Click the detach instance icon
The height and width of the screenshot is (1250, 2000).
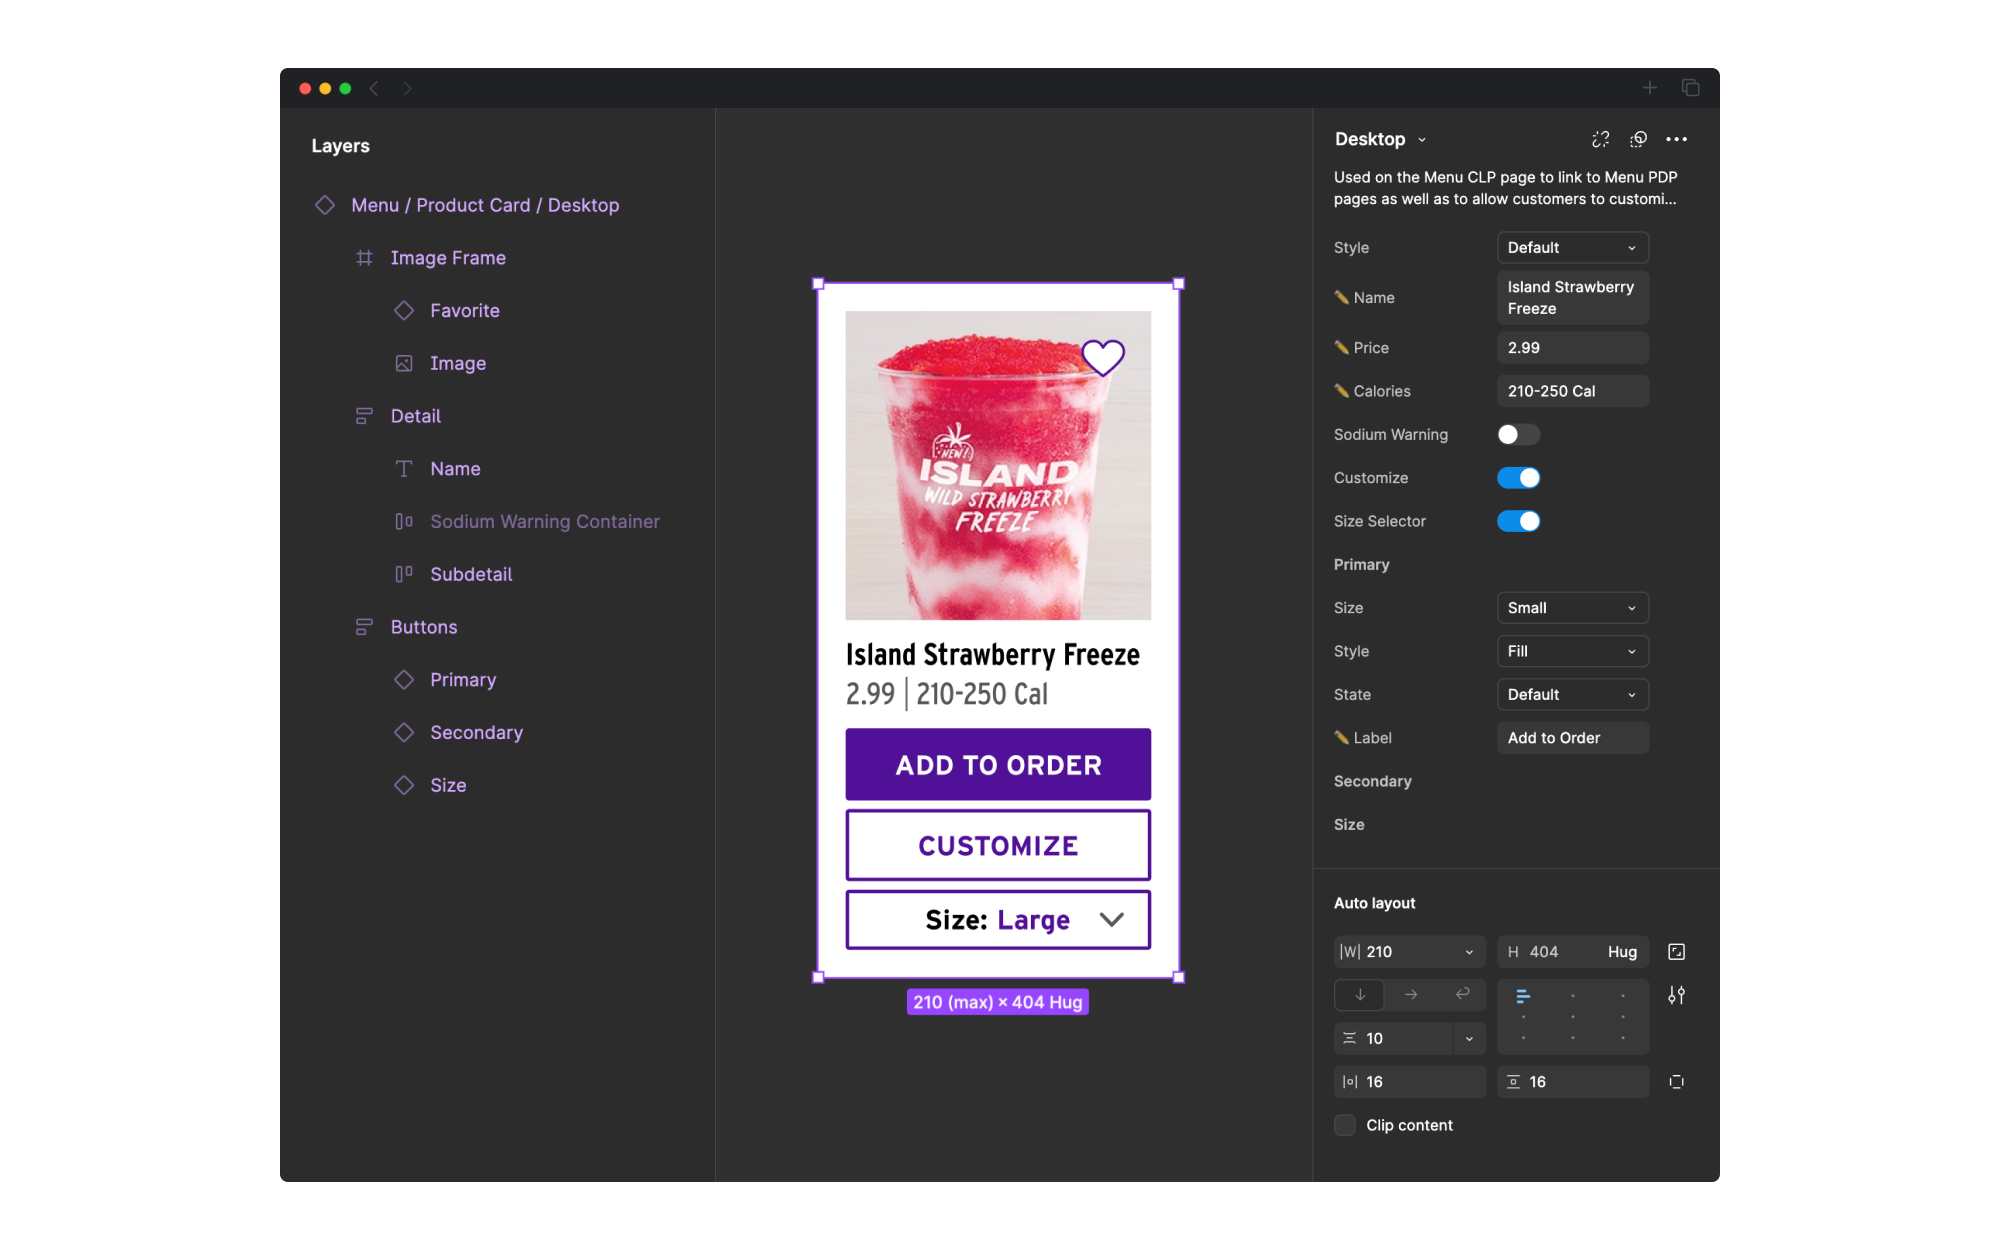(1600, 139)
